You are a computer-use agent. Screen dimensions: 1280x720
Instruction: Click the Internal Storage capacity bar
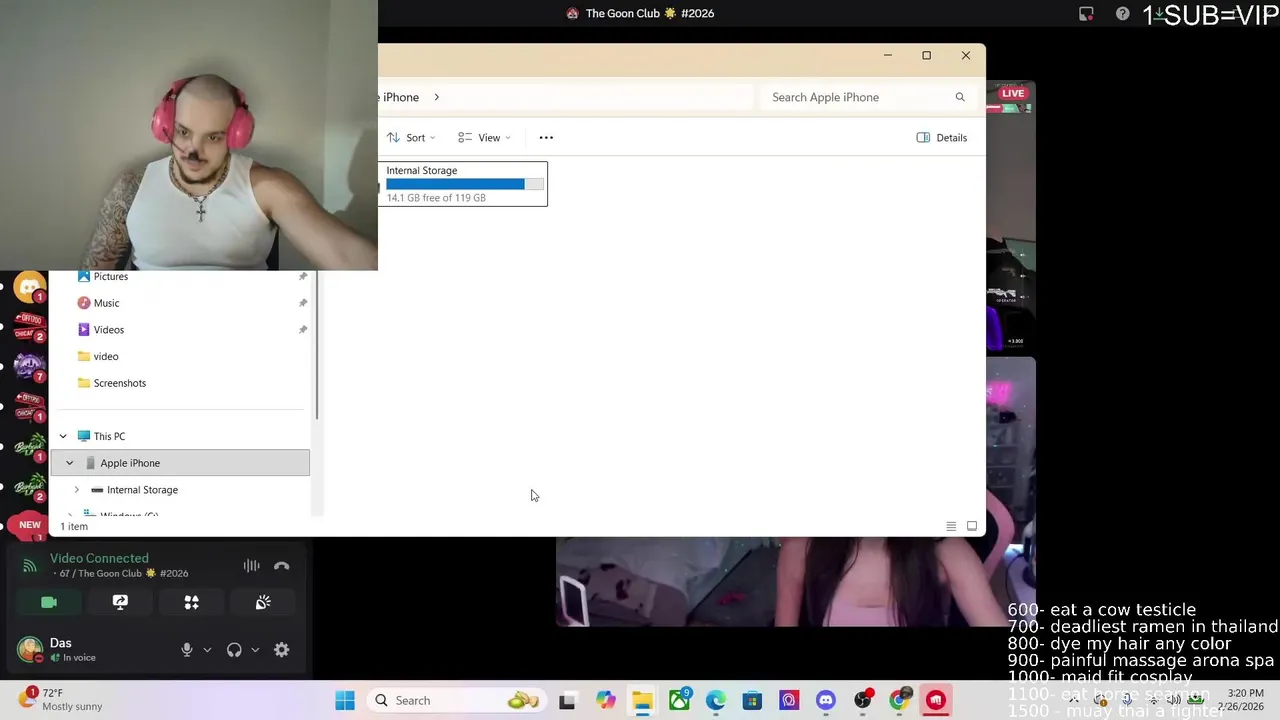(x=465, y=184)
